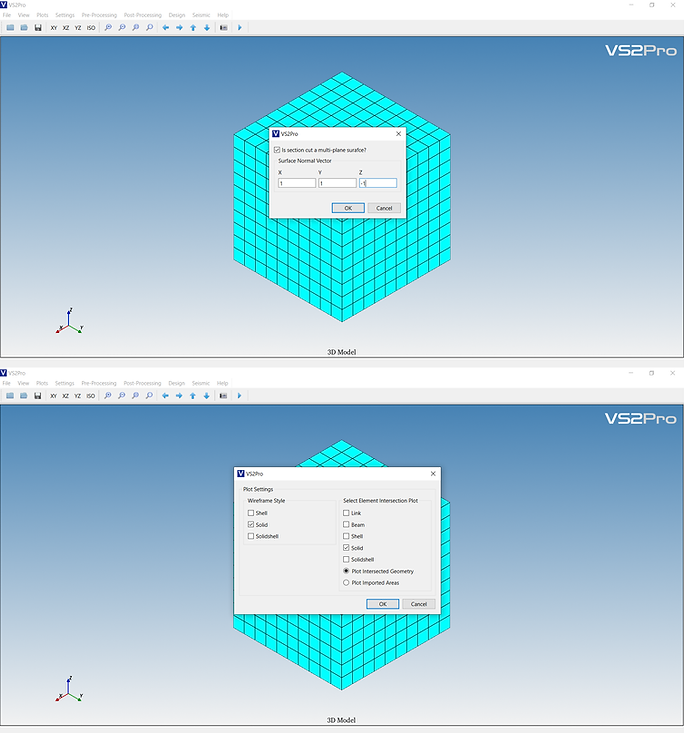Screen dimensions: 684x733
Task: Uncheck Solid under Select Element Intersection Plot
Action: pyautogui.click(x=346, y=547)
